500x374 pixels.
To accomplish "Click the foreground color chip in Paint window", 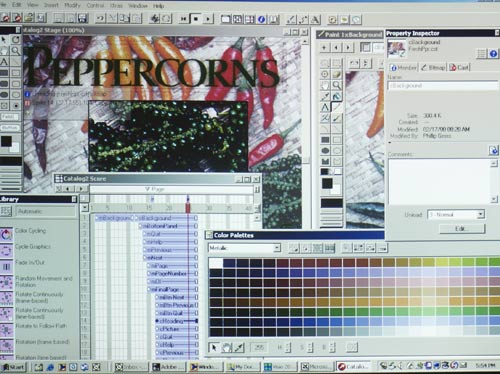I will pyautogui.click(x=327, y=183).
